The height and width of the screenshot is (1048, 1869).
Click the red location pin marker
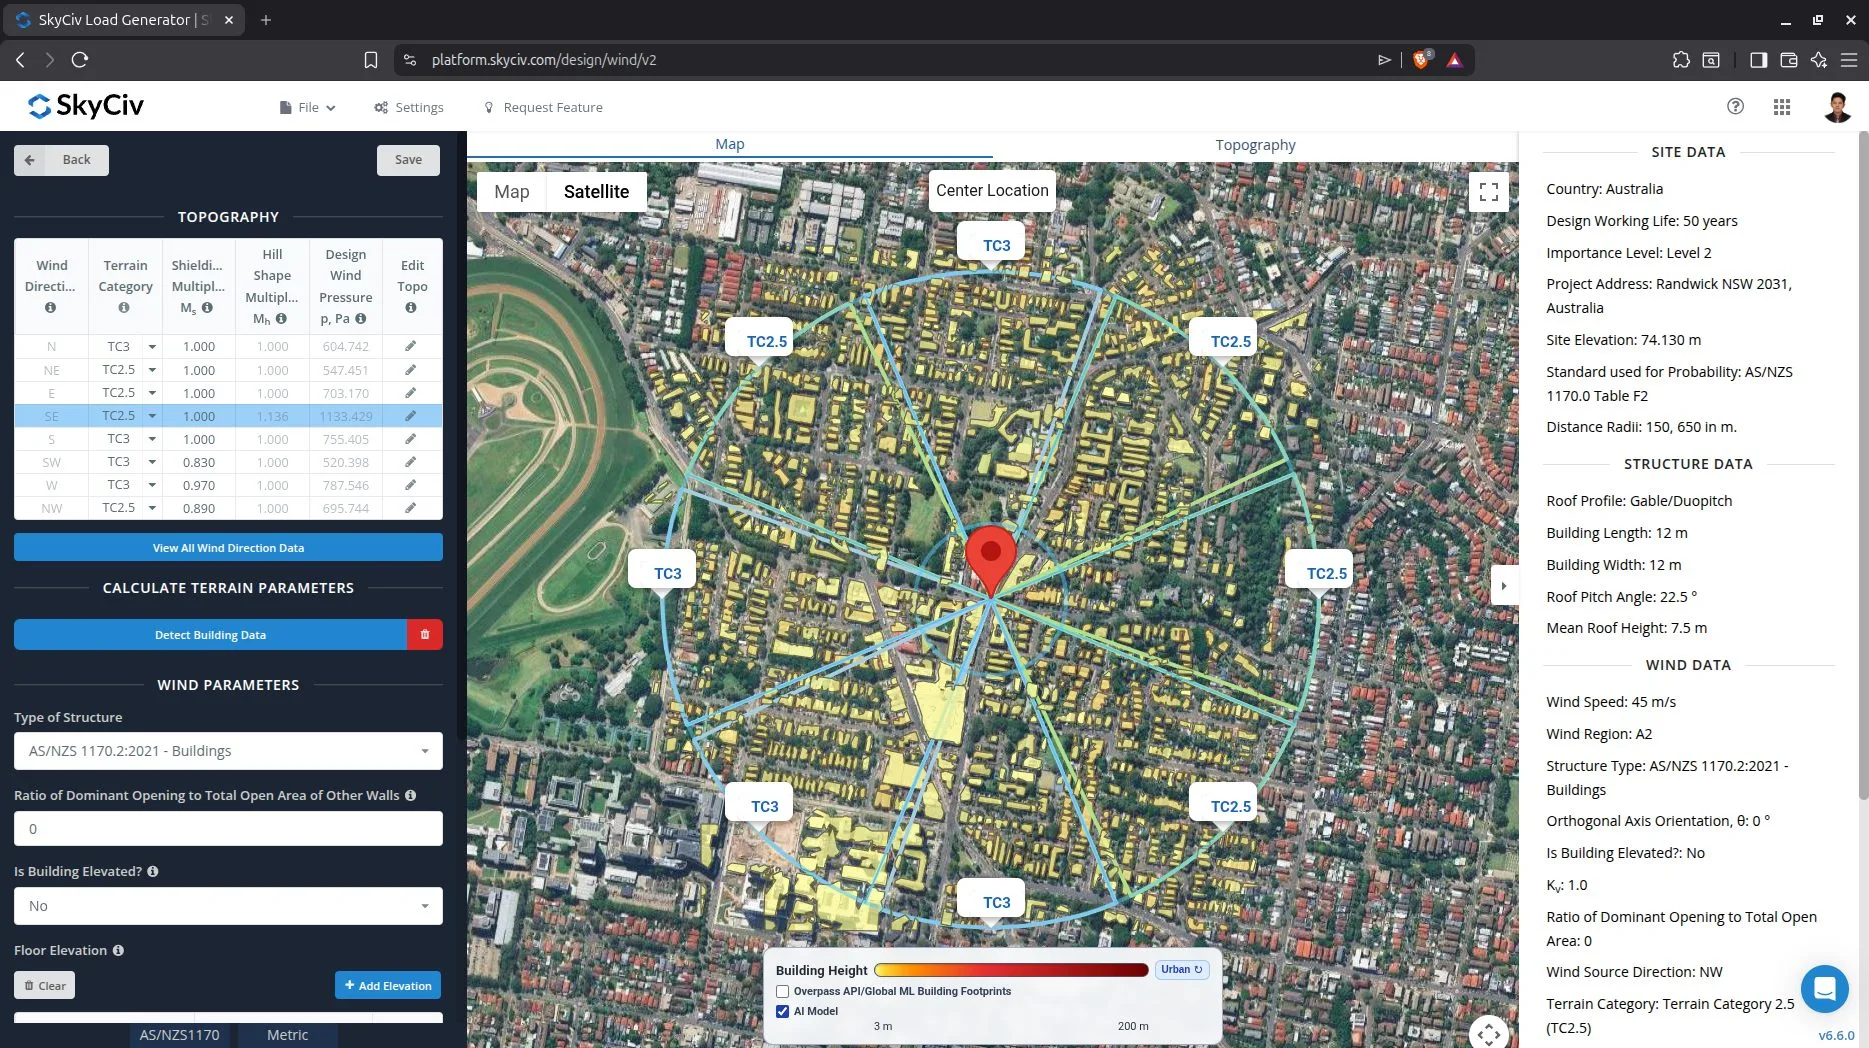coord(991,560)
